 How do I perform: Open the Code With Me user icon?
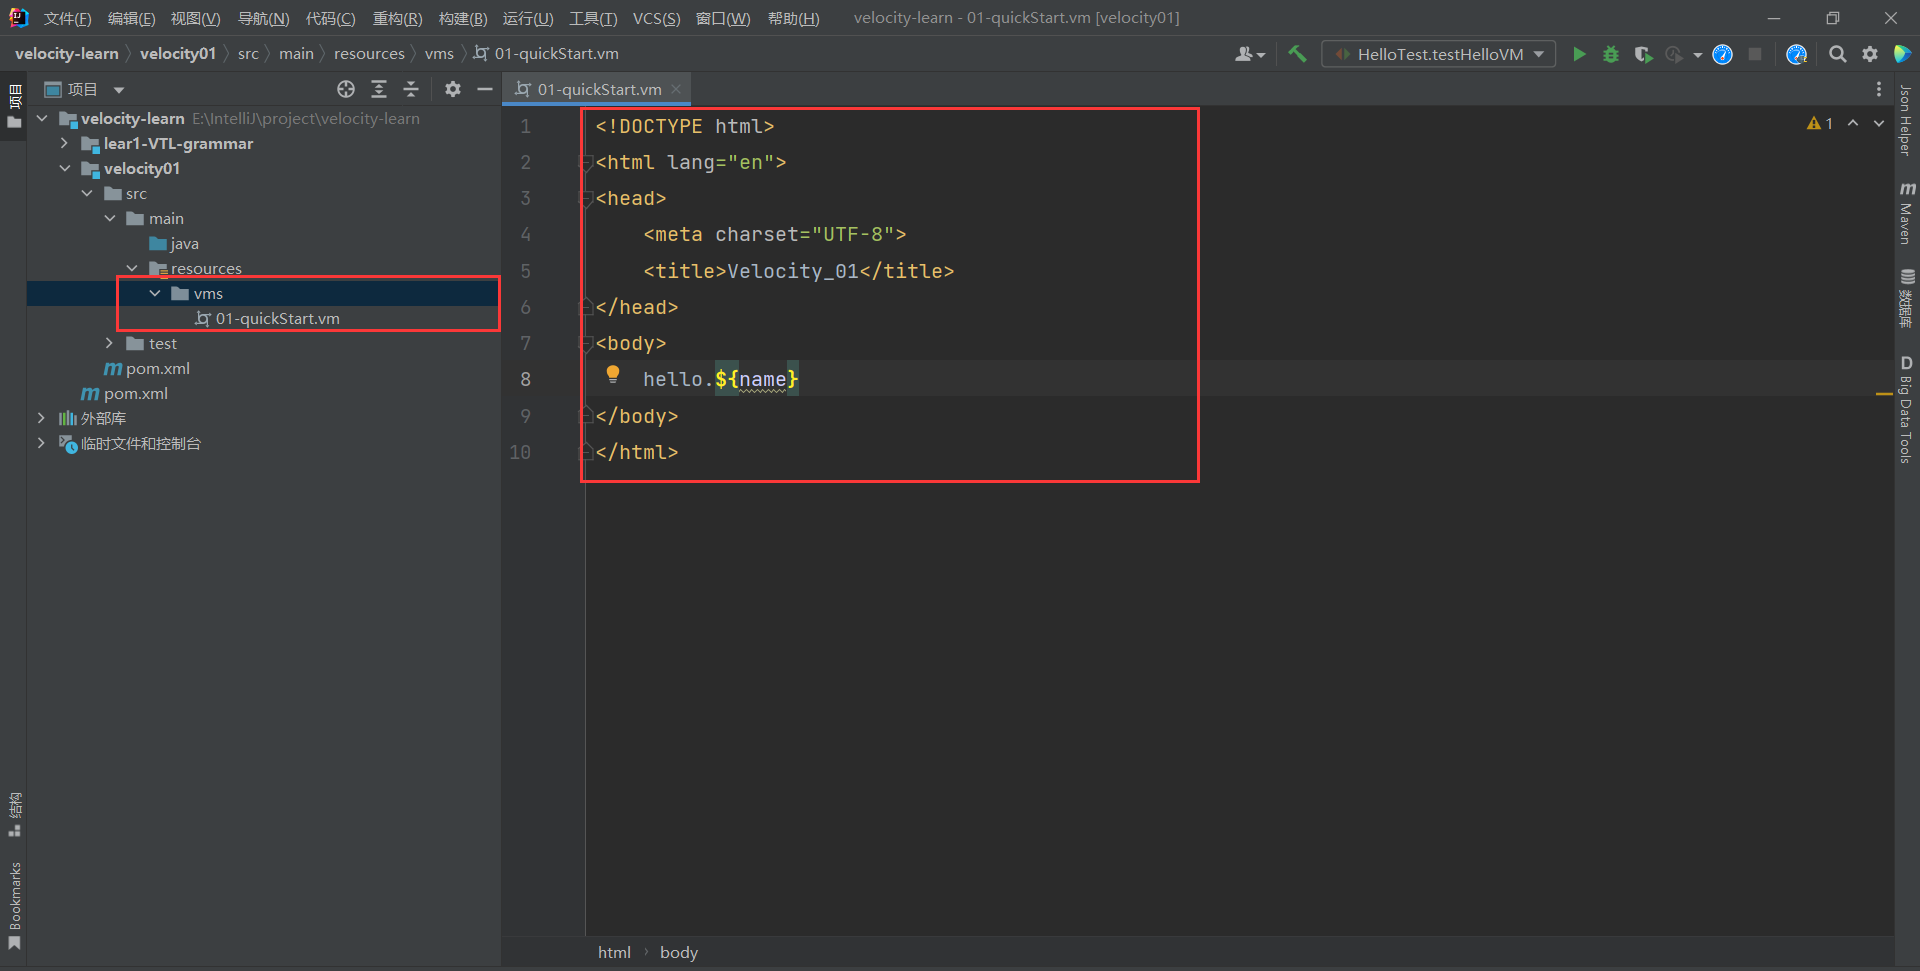coord(1250,54)
